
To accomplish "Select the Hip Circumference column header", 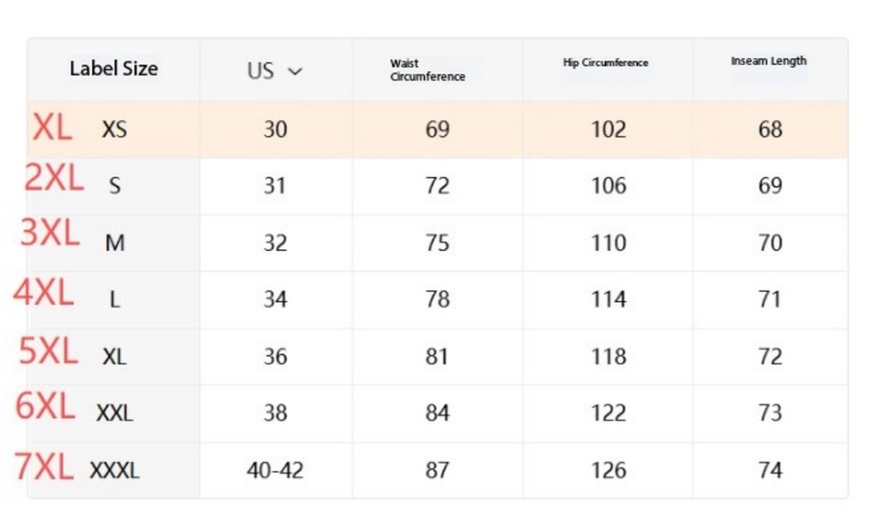I will coord(605,63).
